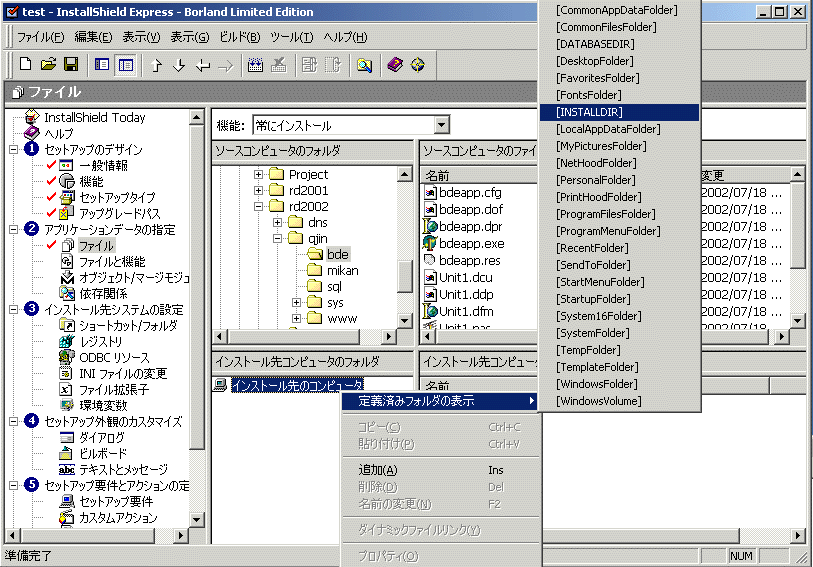Click the New project toolbar icon
Screen dimensions: 813x567
(x=25, y=64)
